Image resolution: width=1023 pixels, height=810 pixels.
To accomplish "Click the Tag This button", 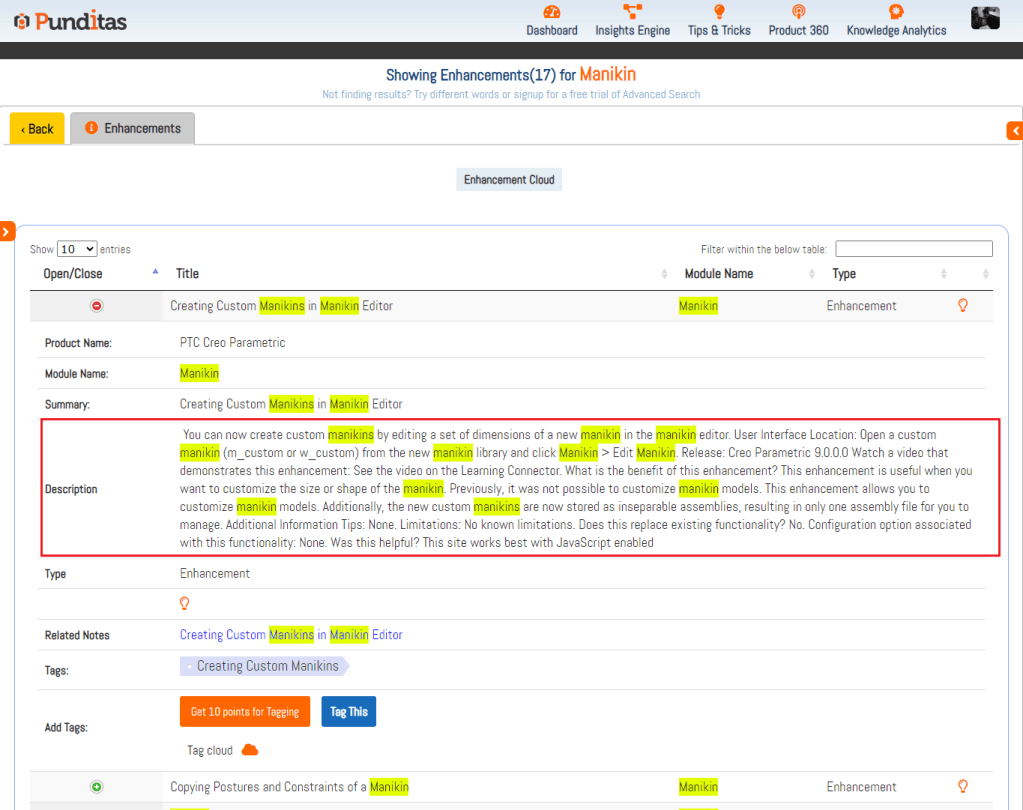I will tap(348, 712).
